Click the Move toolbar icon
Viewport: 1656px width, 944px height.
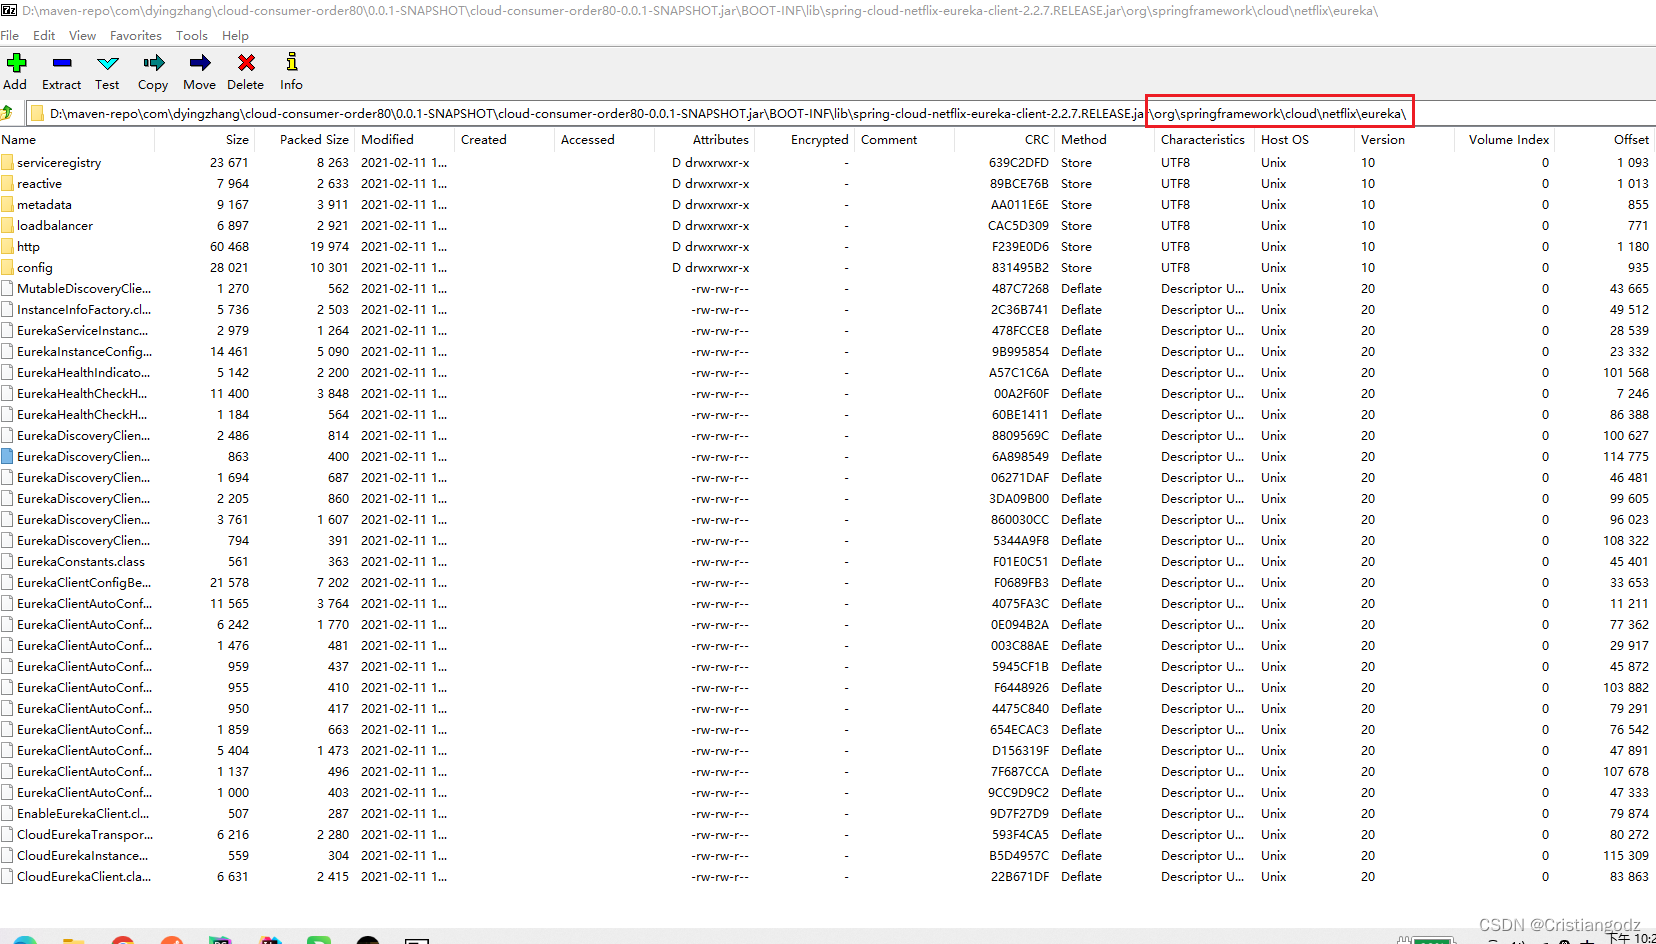coord(200,63)
